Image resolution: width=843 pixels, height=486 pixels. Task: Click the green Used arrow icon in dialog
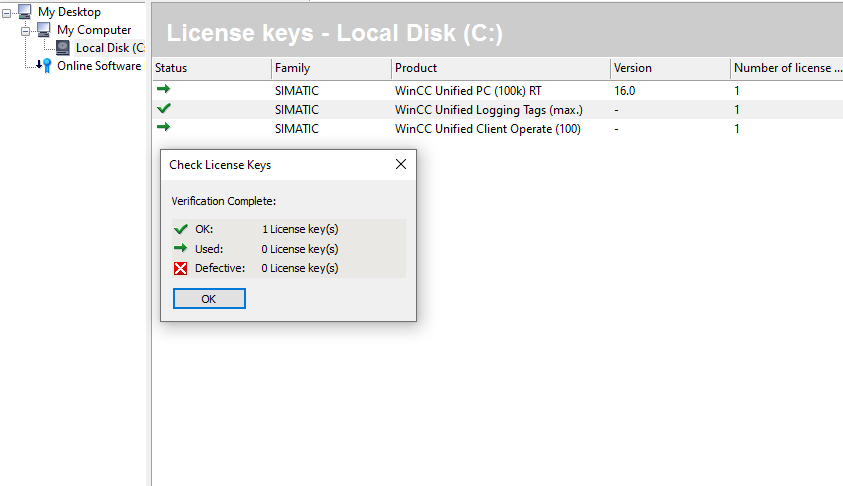(x=181, y=248)
